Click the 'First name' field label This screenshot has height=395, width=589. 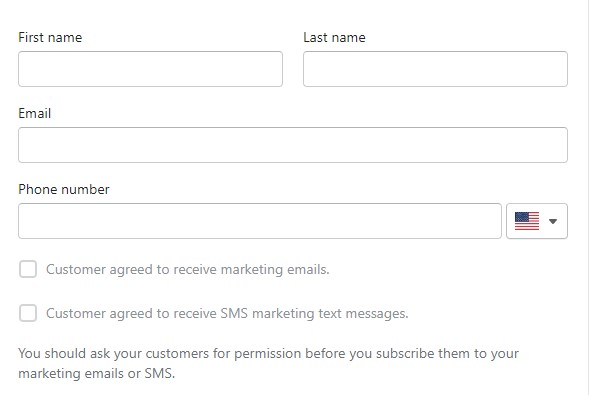coord(50,38)
